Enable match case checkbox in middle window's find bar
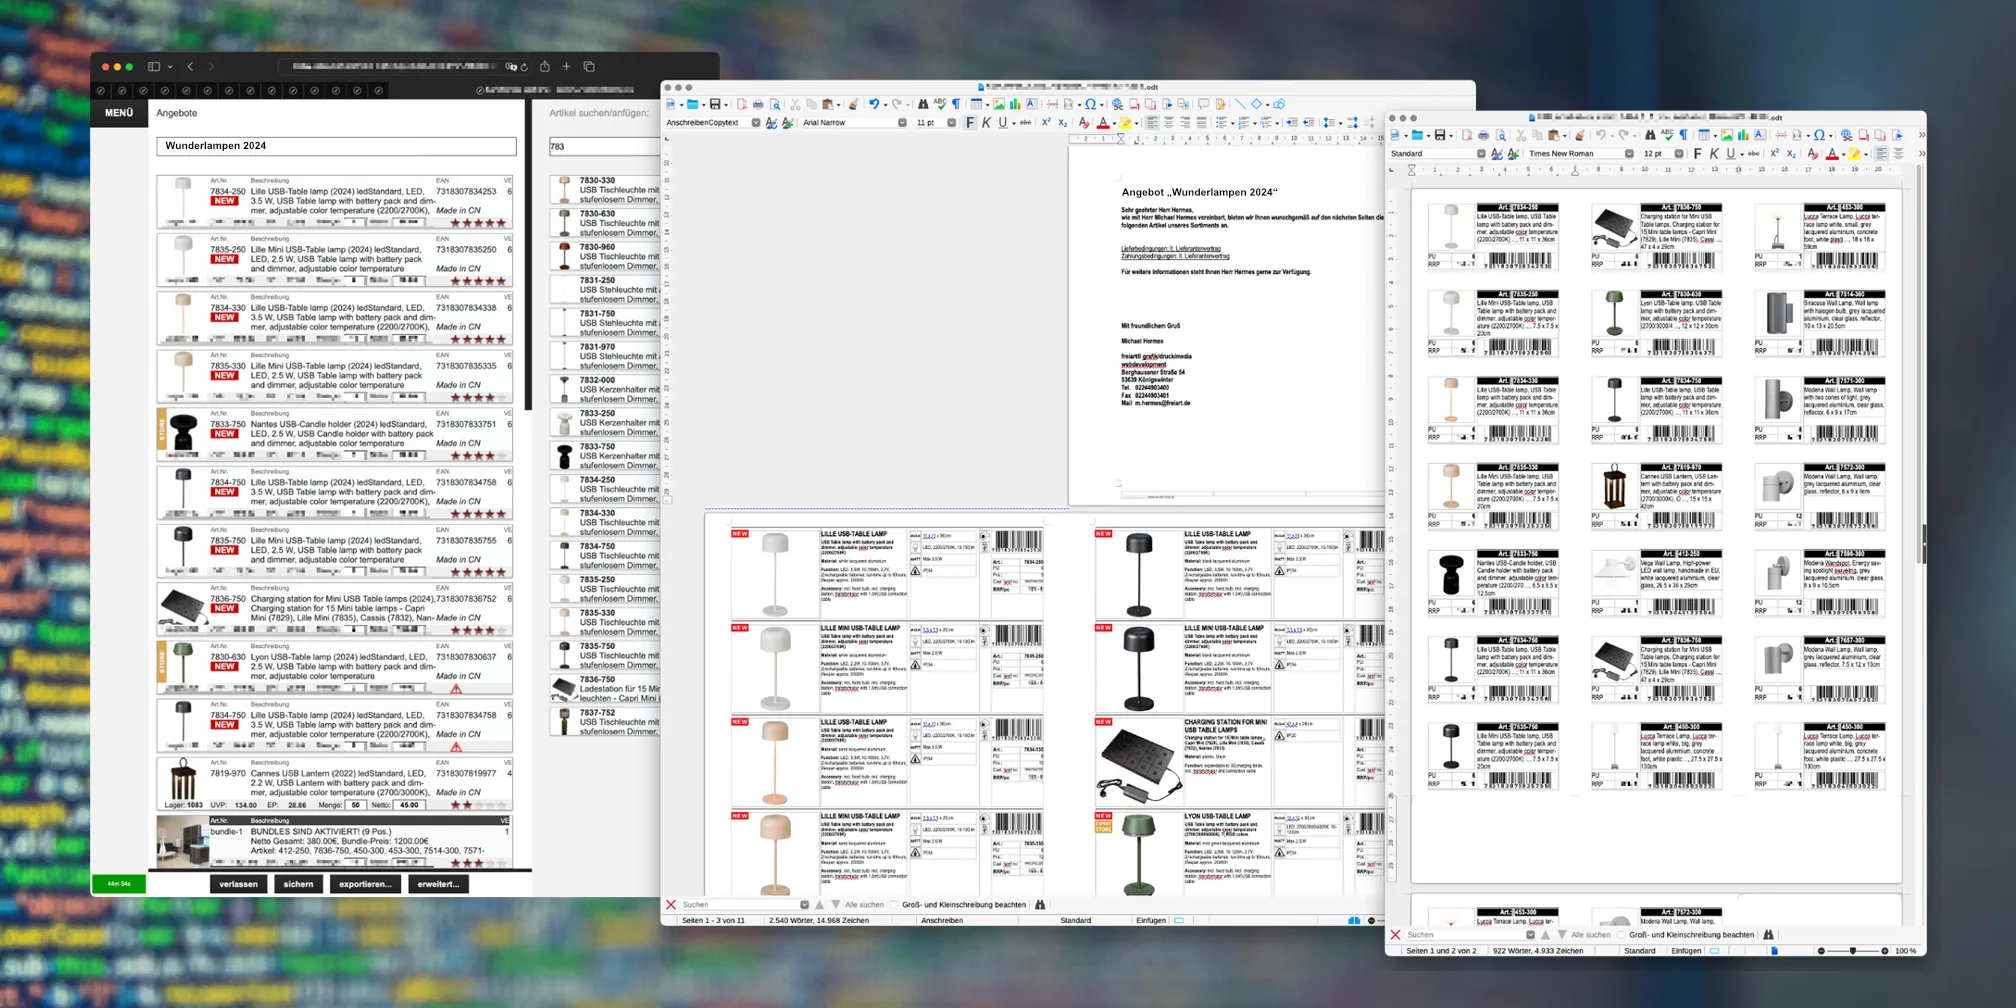This screenshot has height=1008, width=2016. [x=894, y=905]
